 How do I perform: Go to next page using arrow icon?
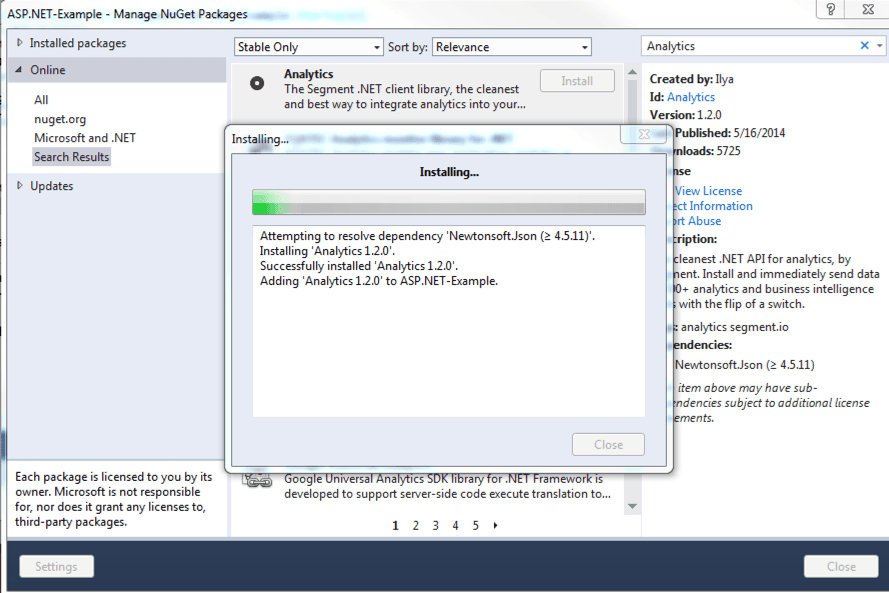click(x=495, y=524)
